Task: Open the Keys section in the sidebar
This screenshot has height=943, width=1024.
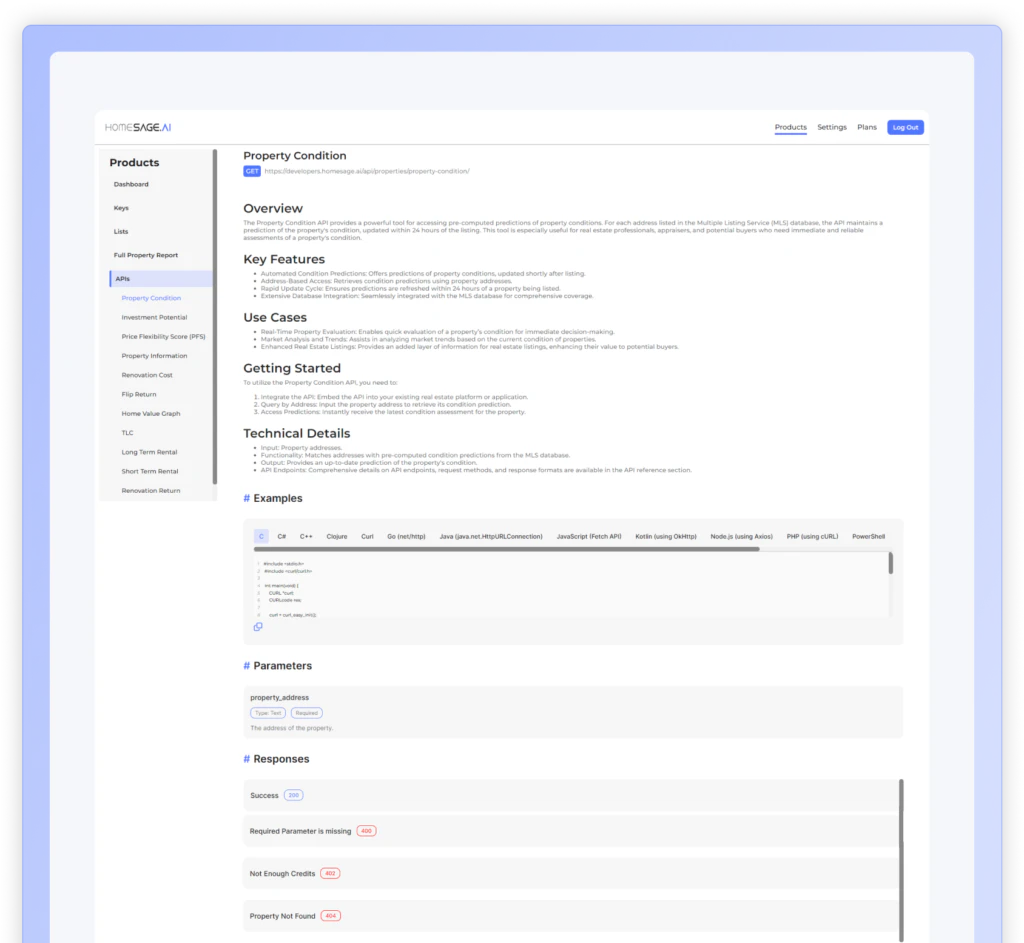Action: 120,208
